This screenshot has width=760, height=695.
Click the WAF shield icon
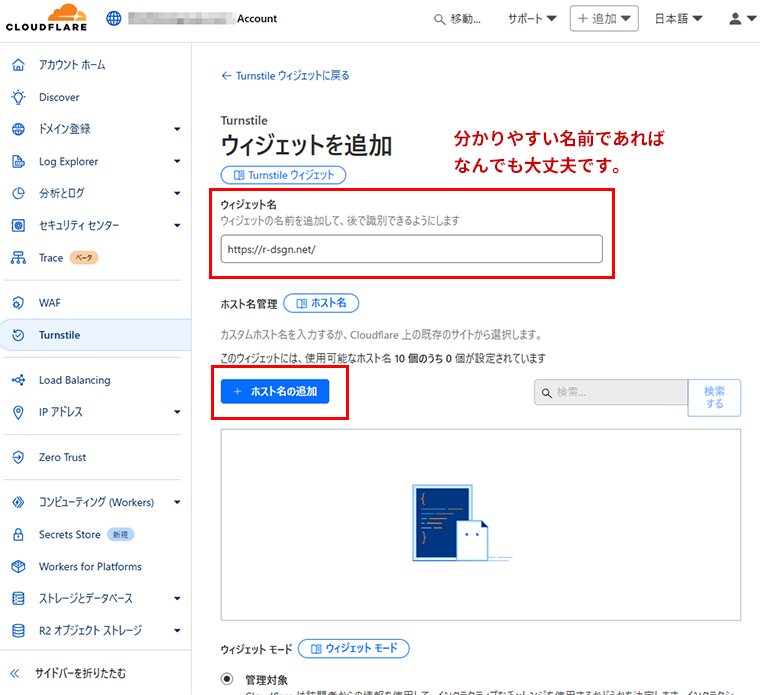(x=18, y=303)
